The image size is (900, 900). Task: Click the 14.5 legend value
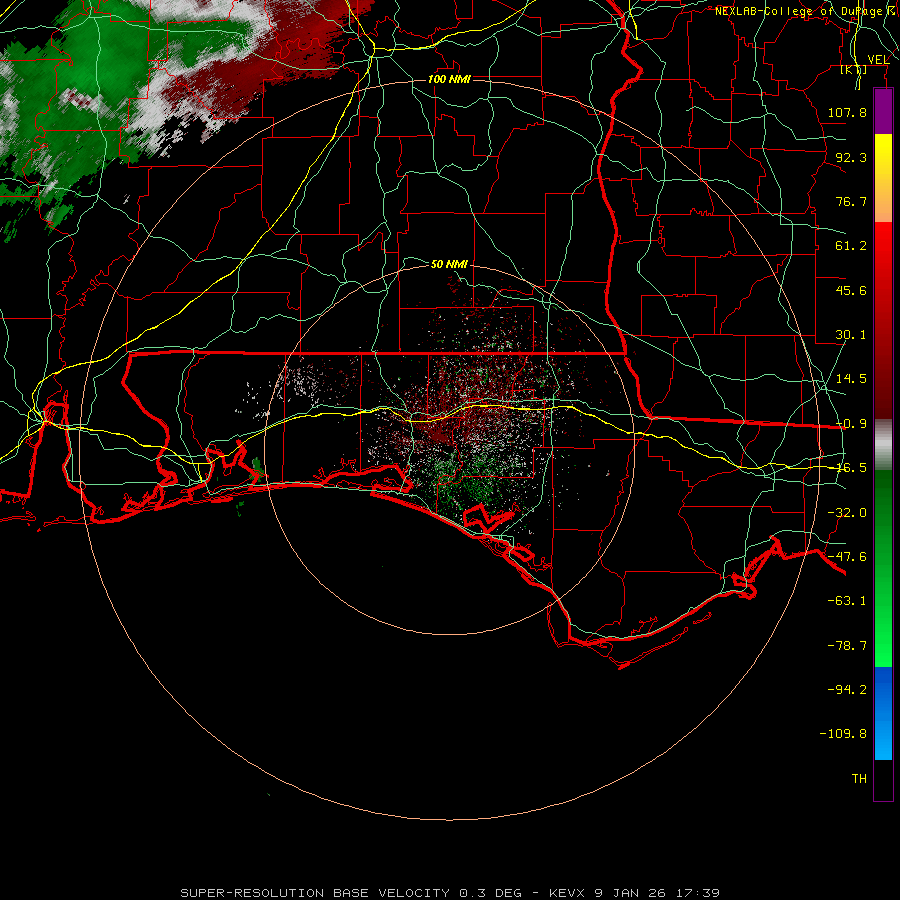[851, 379]
